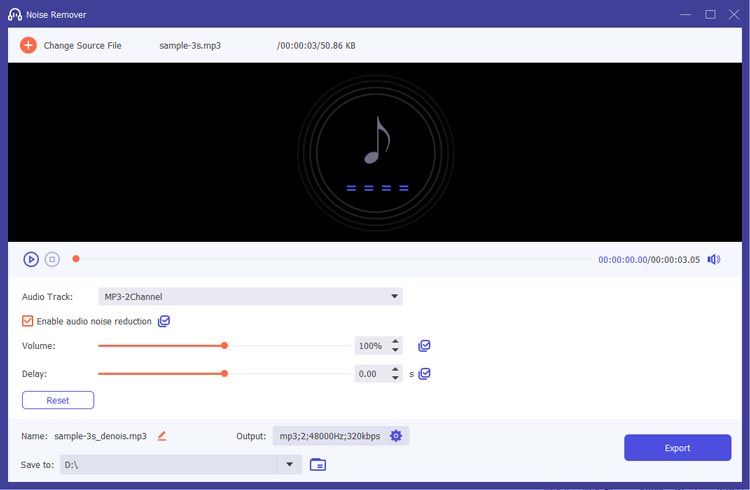
Task: Minimize the Noise Remover window
Action: click(685, 14)
